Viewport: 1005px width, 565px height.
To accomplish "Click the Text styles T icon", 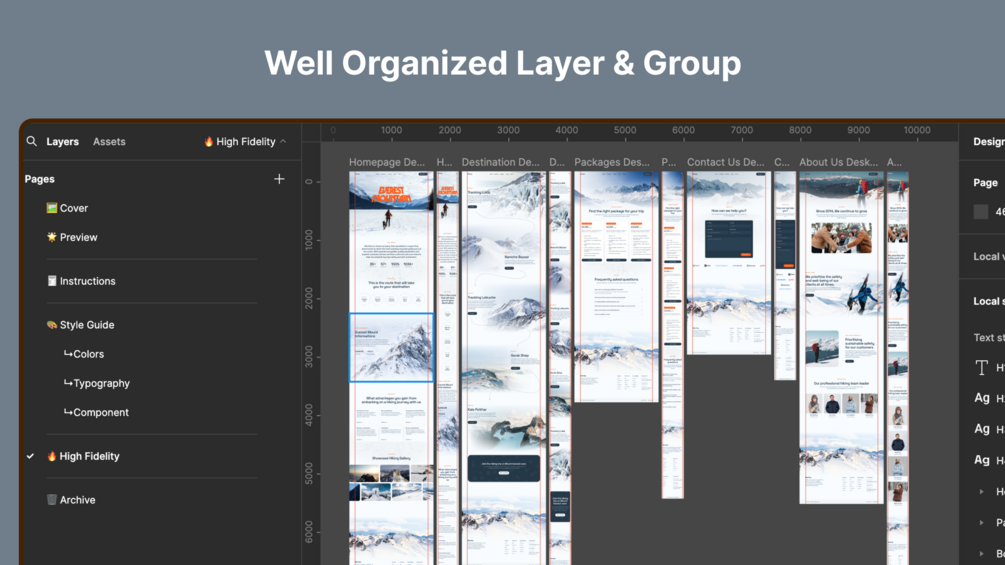I will [x=981, y=367].
